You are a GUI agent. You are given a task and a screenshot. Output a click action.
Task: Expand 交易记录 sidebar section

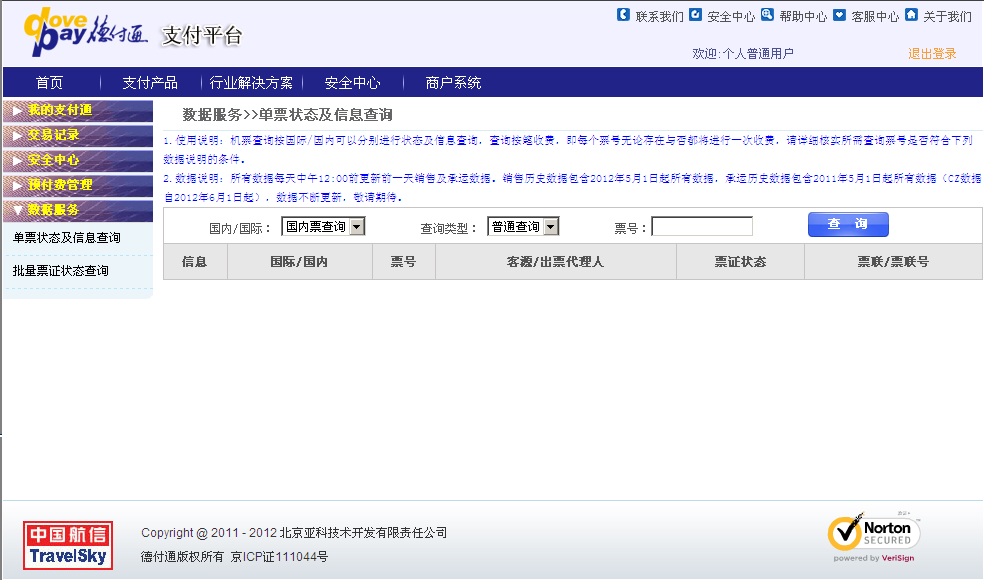point(54,135)
